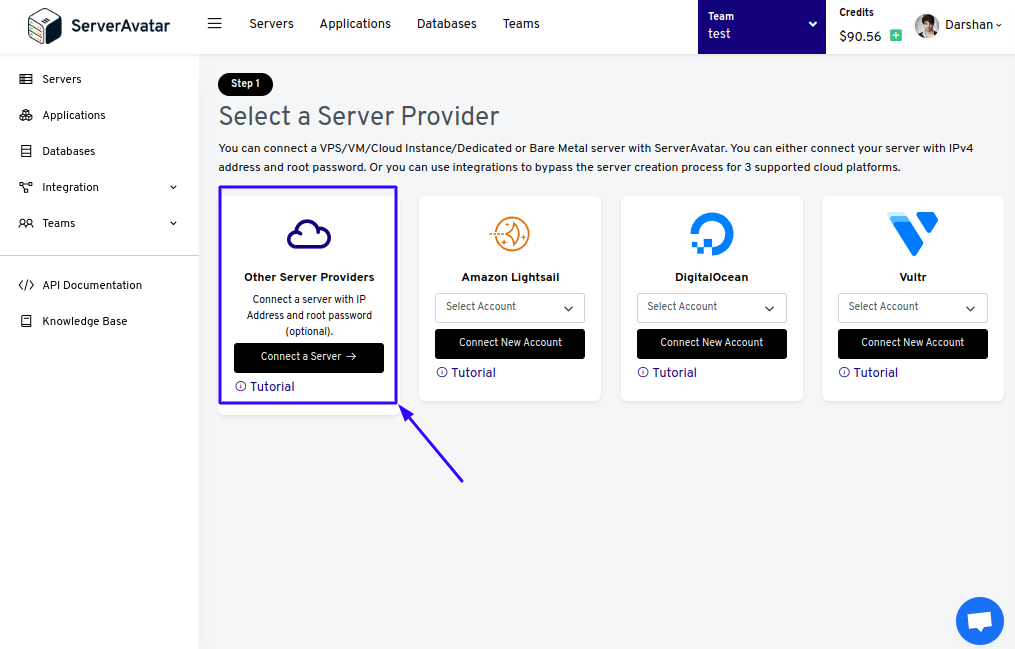This screenshot has width=1015, height=649.
Task: Click Connect New Account for Amazon Lightsail
Action: [510, 344]
